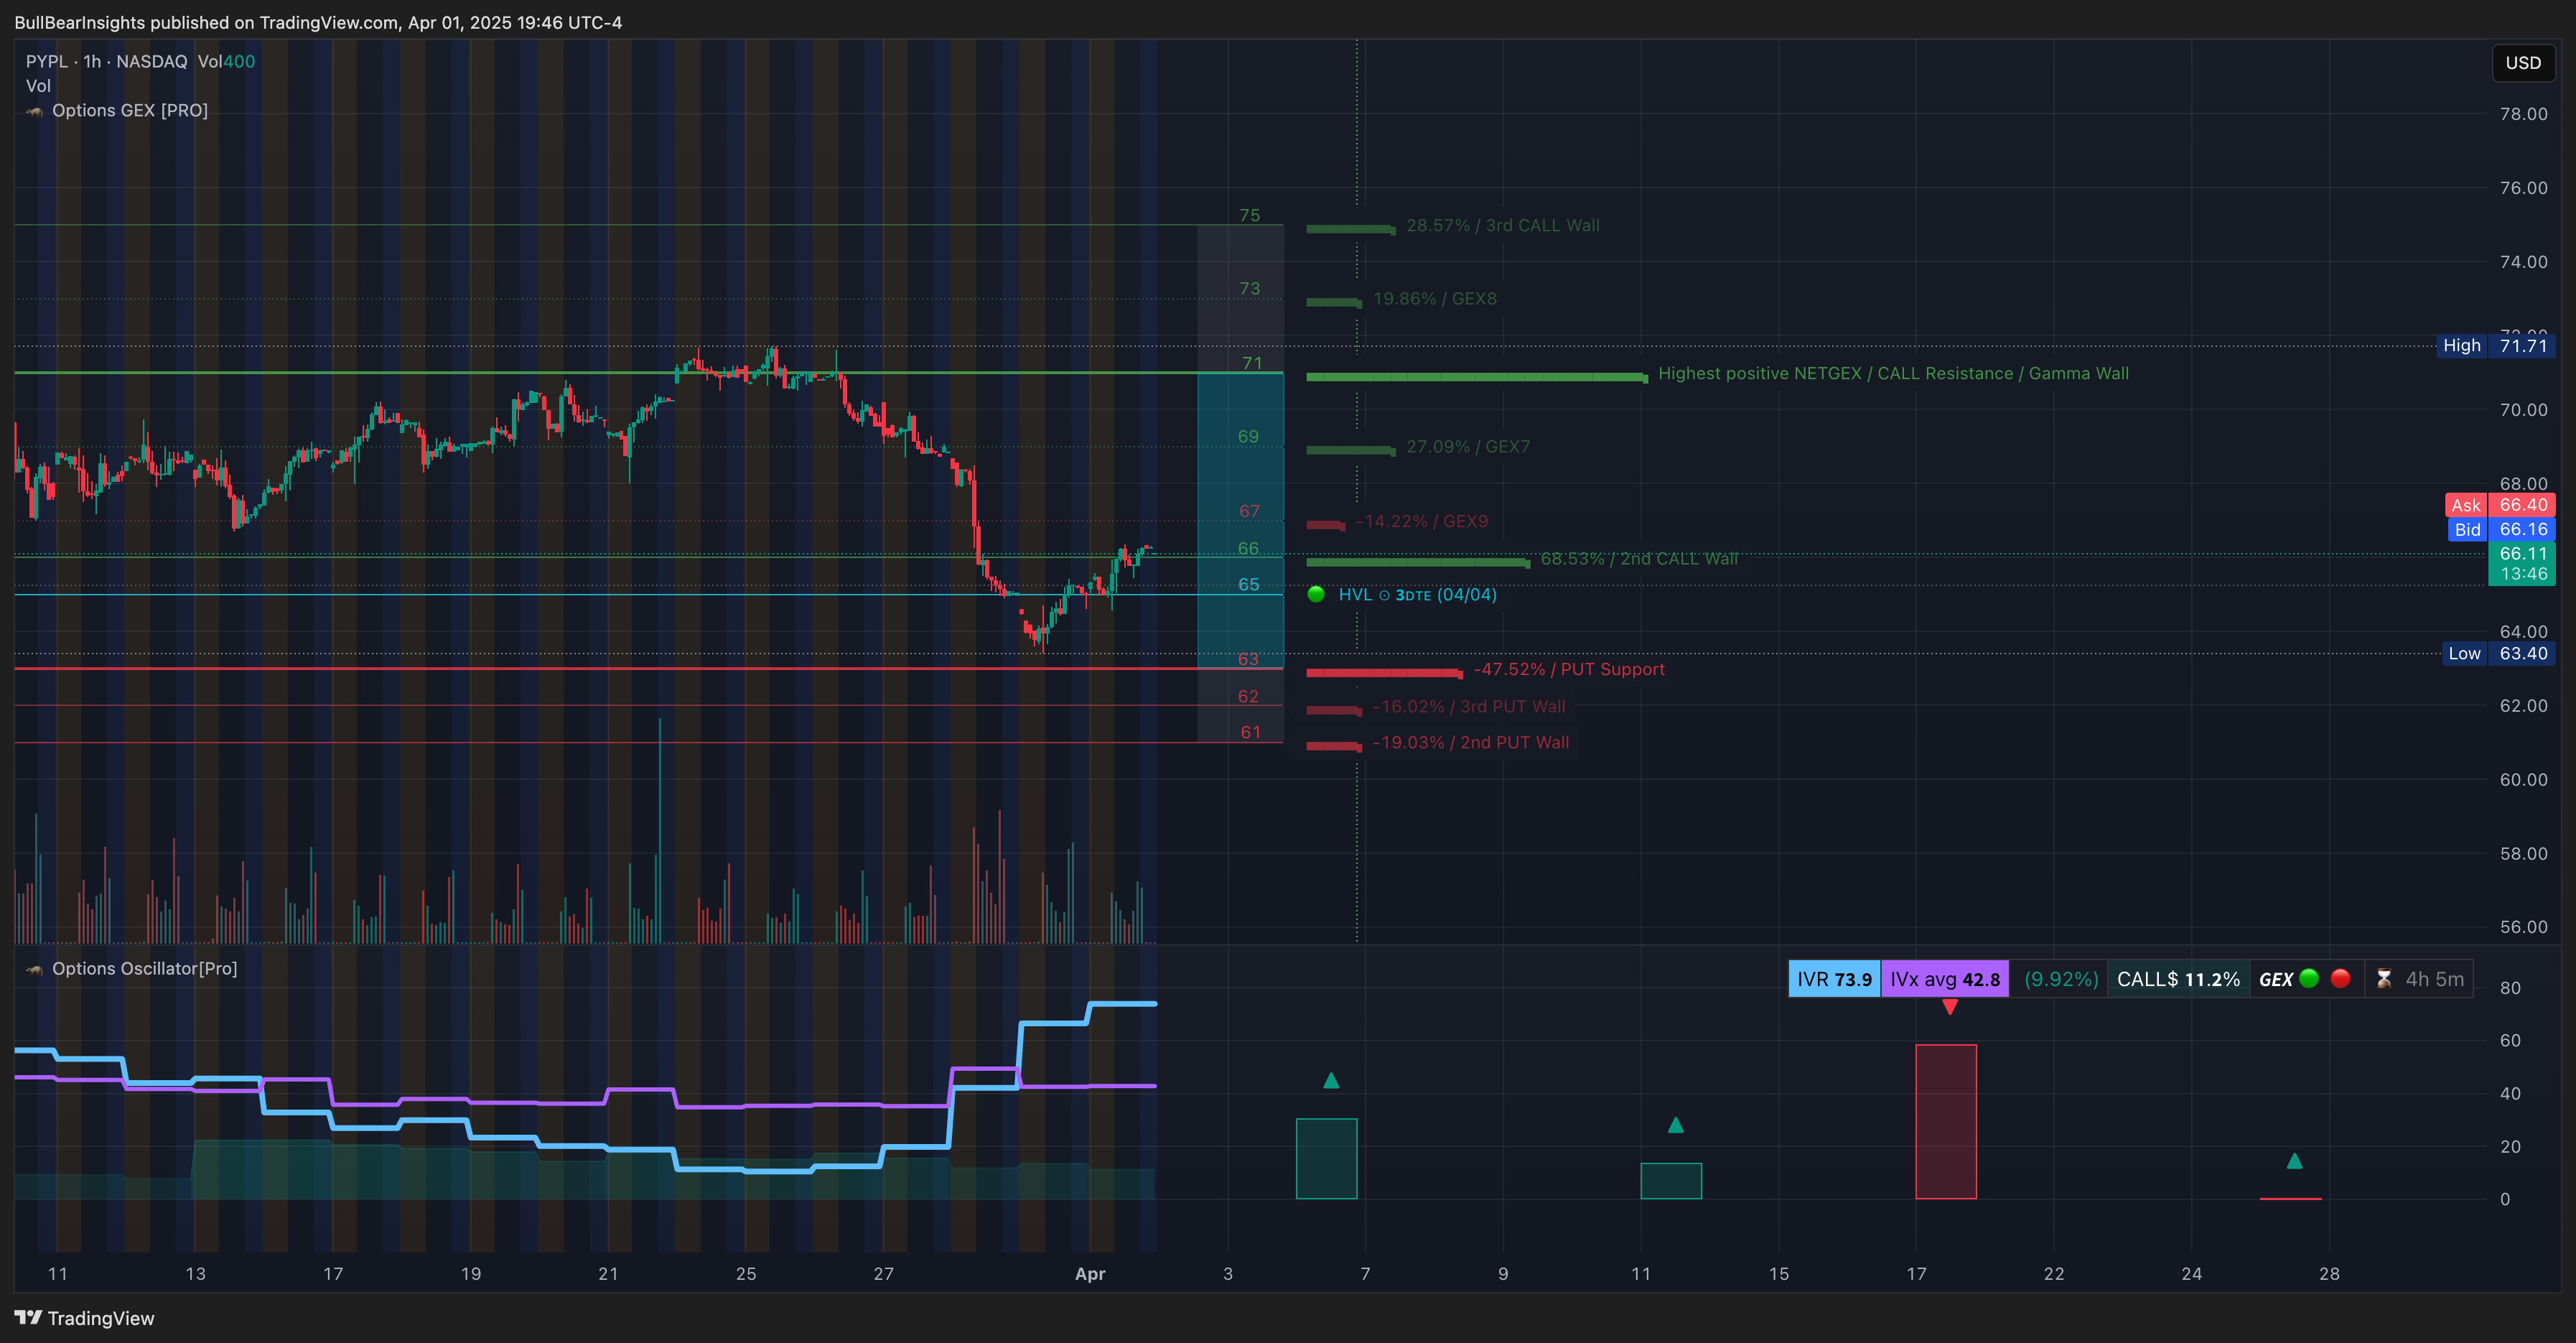Click the 27.09% / GEX7 label
Screen dimensions: 2576x1343
tap(1468, 446)
